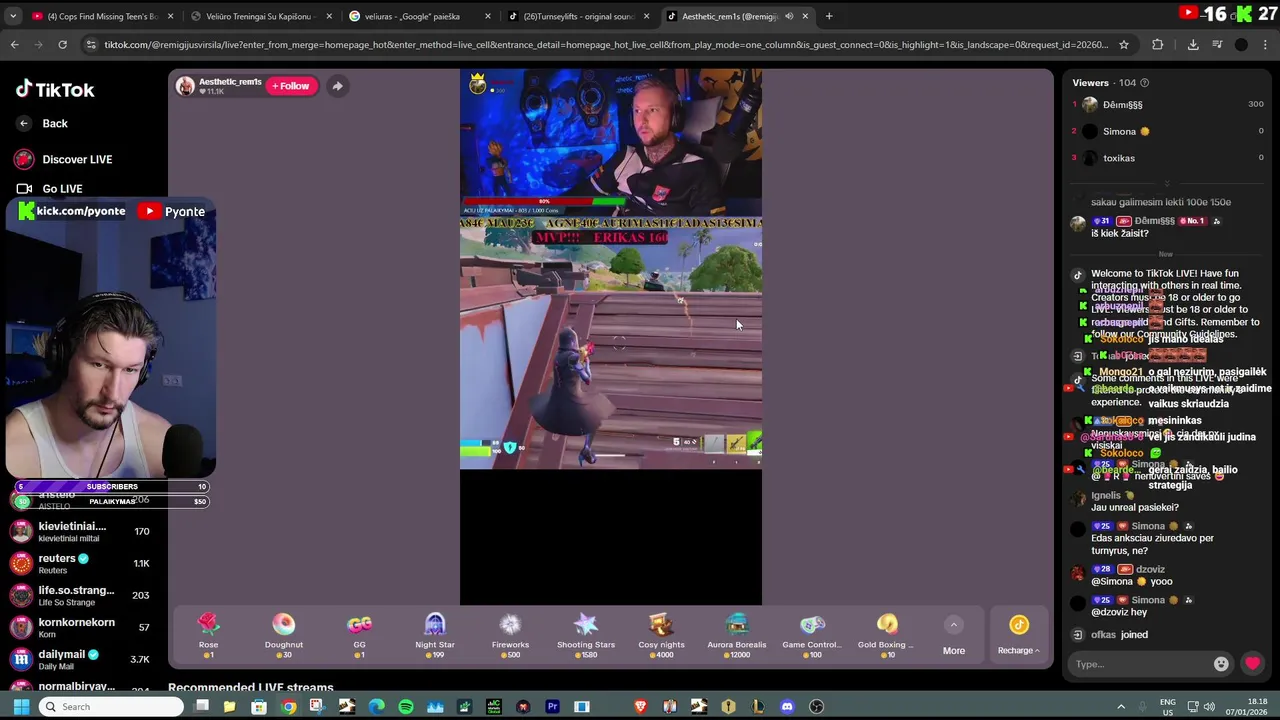The width and height of the screenshot is (1280, 720).
Task: Click the browser back arrow
Action: [14, 45]
